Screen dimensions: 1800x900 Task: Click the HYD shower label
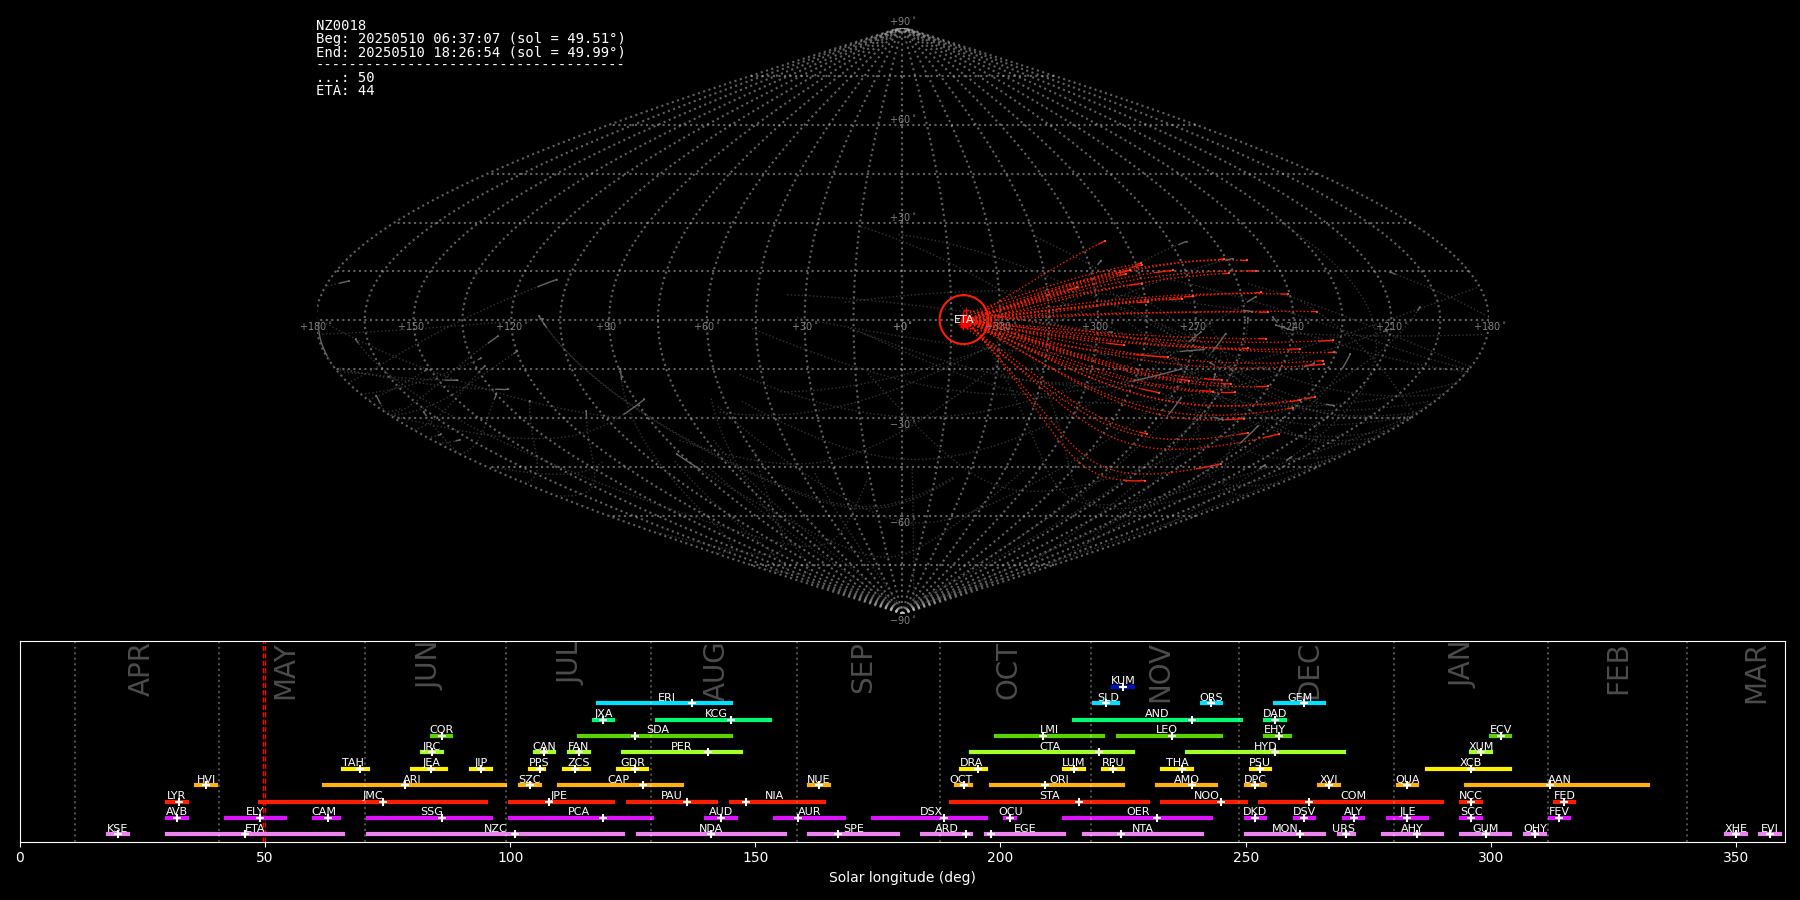point(1266,747)
